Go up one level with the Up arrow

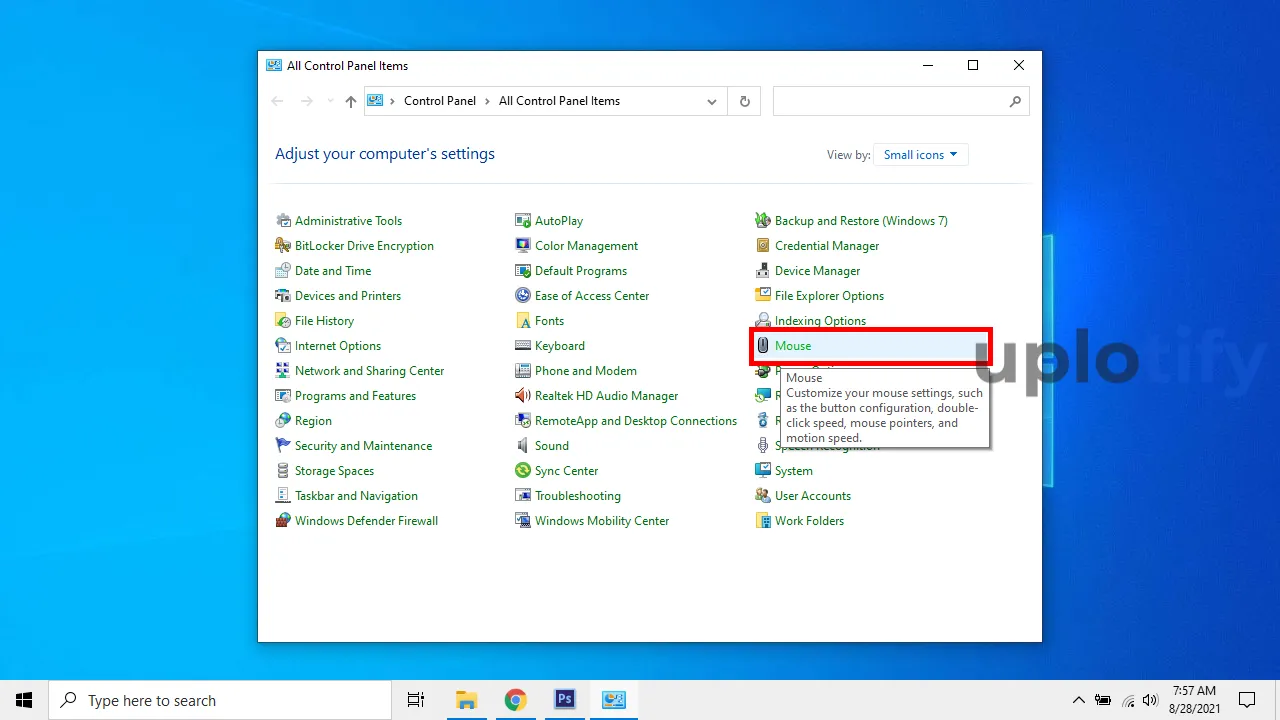coord(350,102)
